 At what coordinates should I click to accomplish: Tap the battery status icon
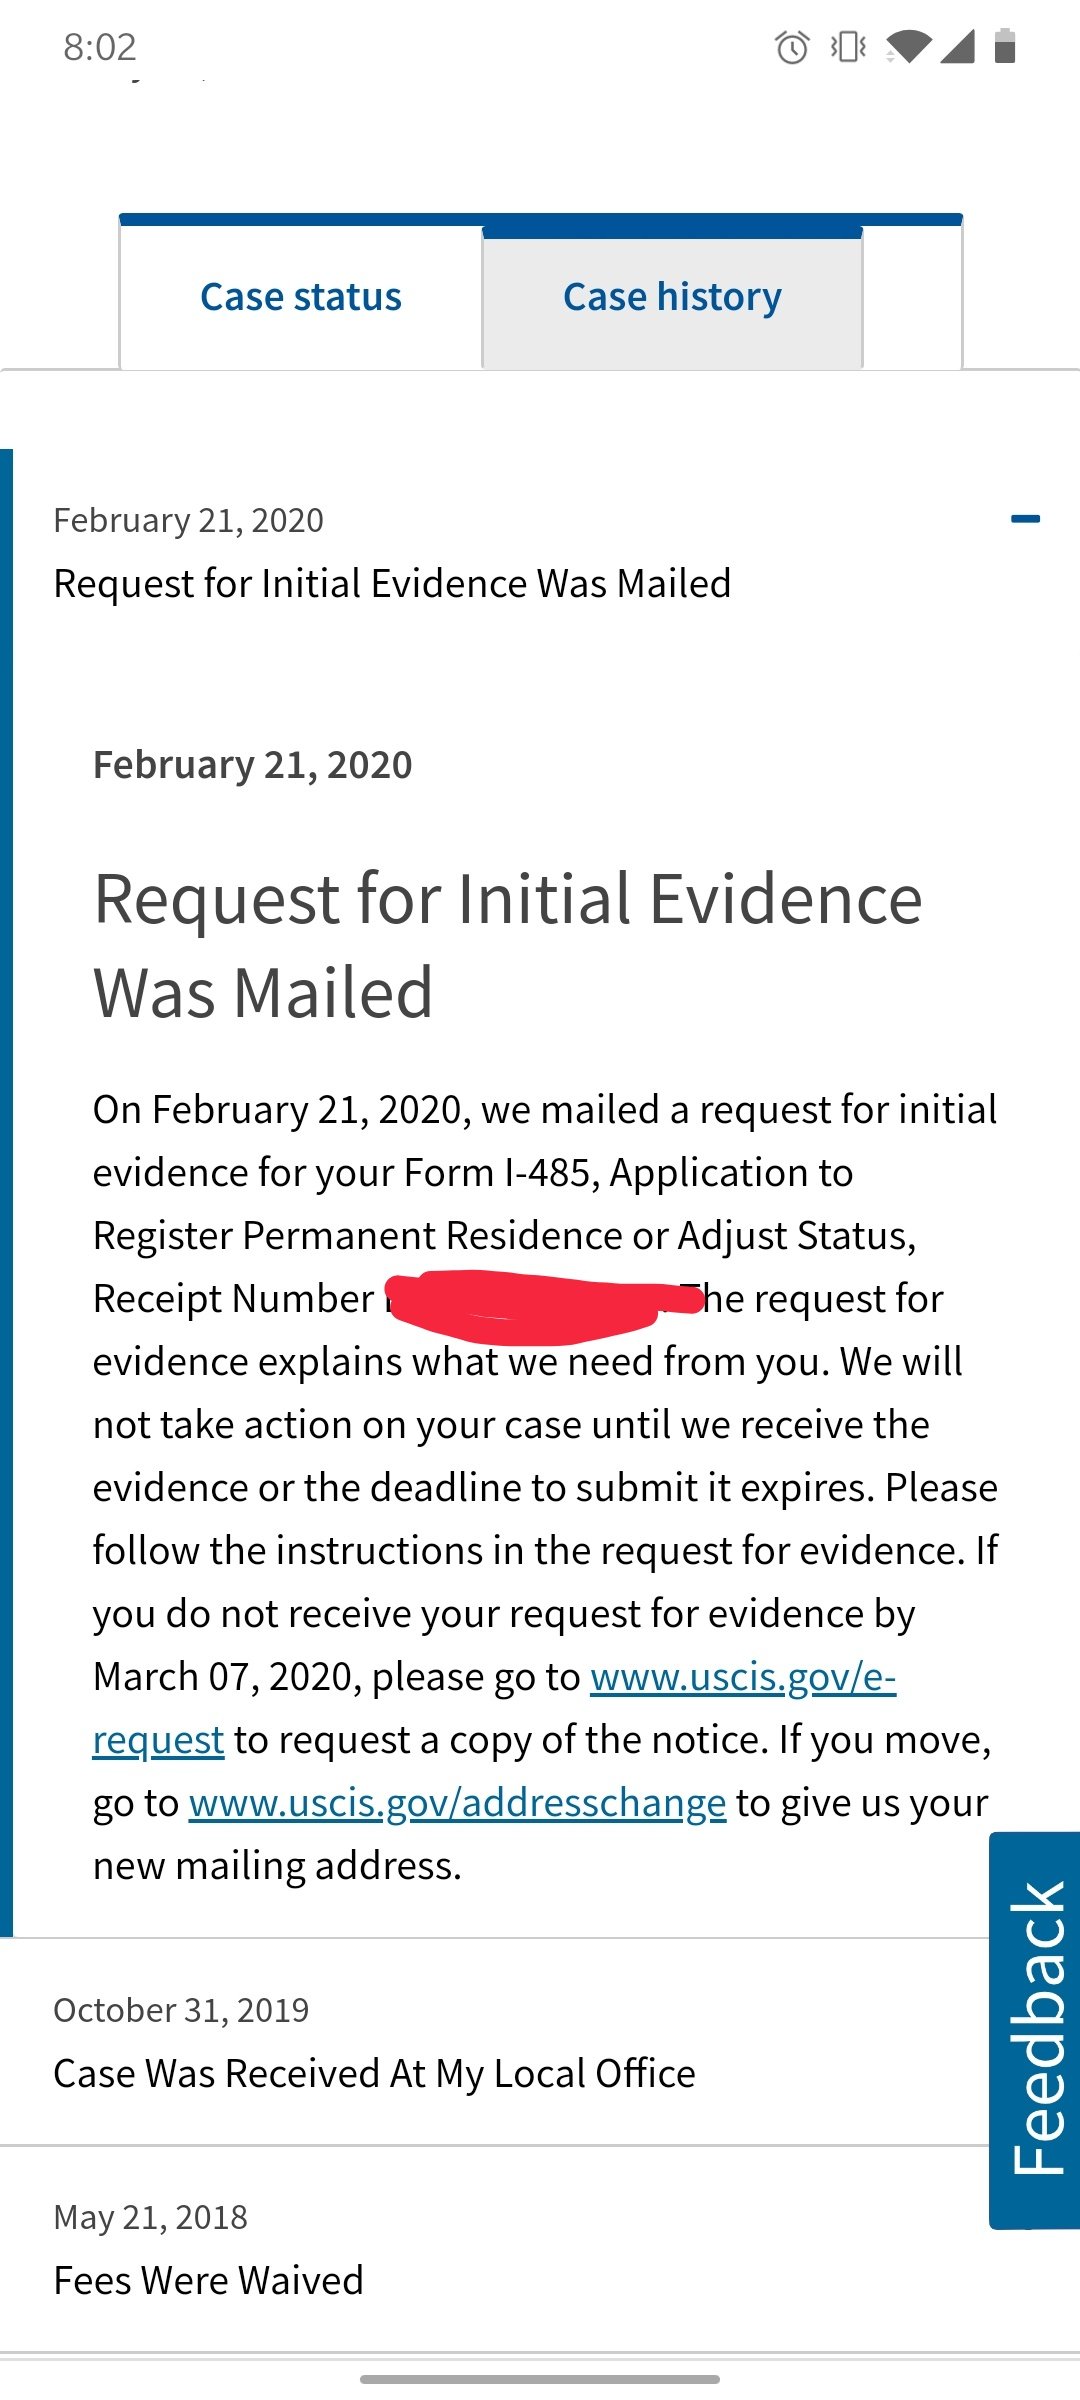point(1005,47)
